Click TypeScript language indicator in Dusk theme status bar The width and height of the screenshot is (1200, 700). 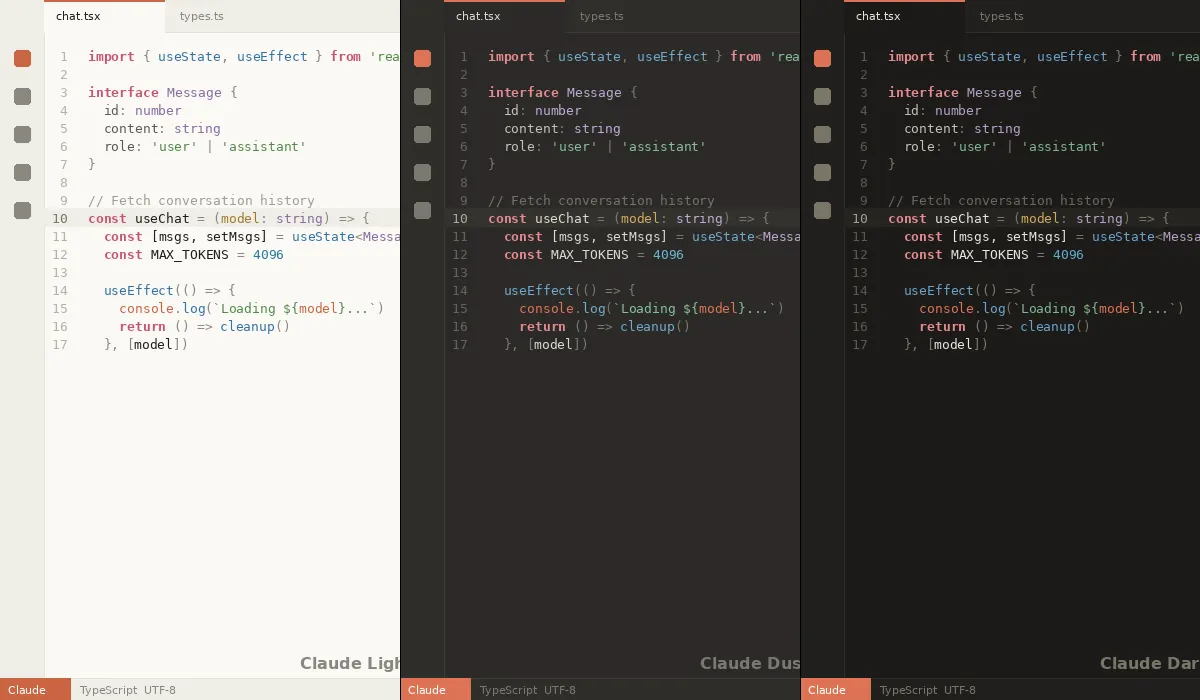(x=508, y=690)
